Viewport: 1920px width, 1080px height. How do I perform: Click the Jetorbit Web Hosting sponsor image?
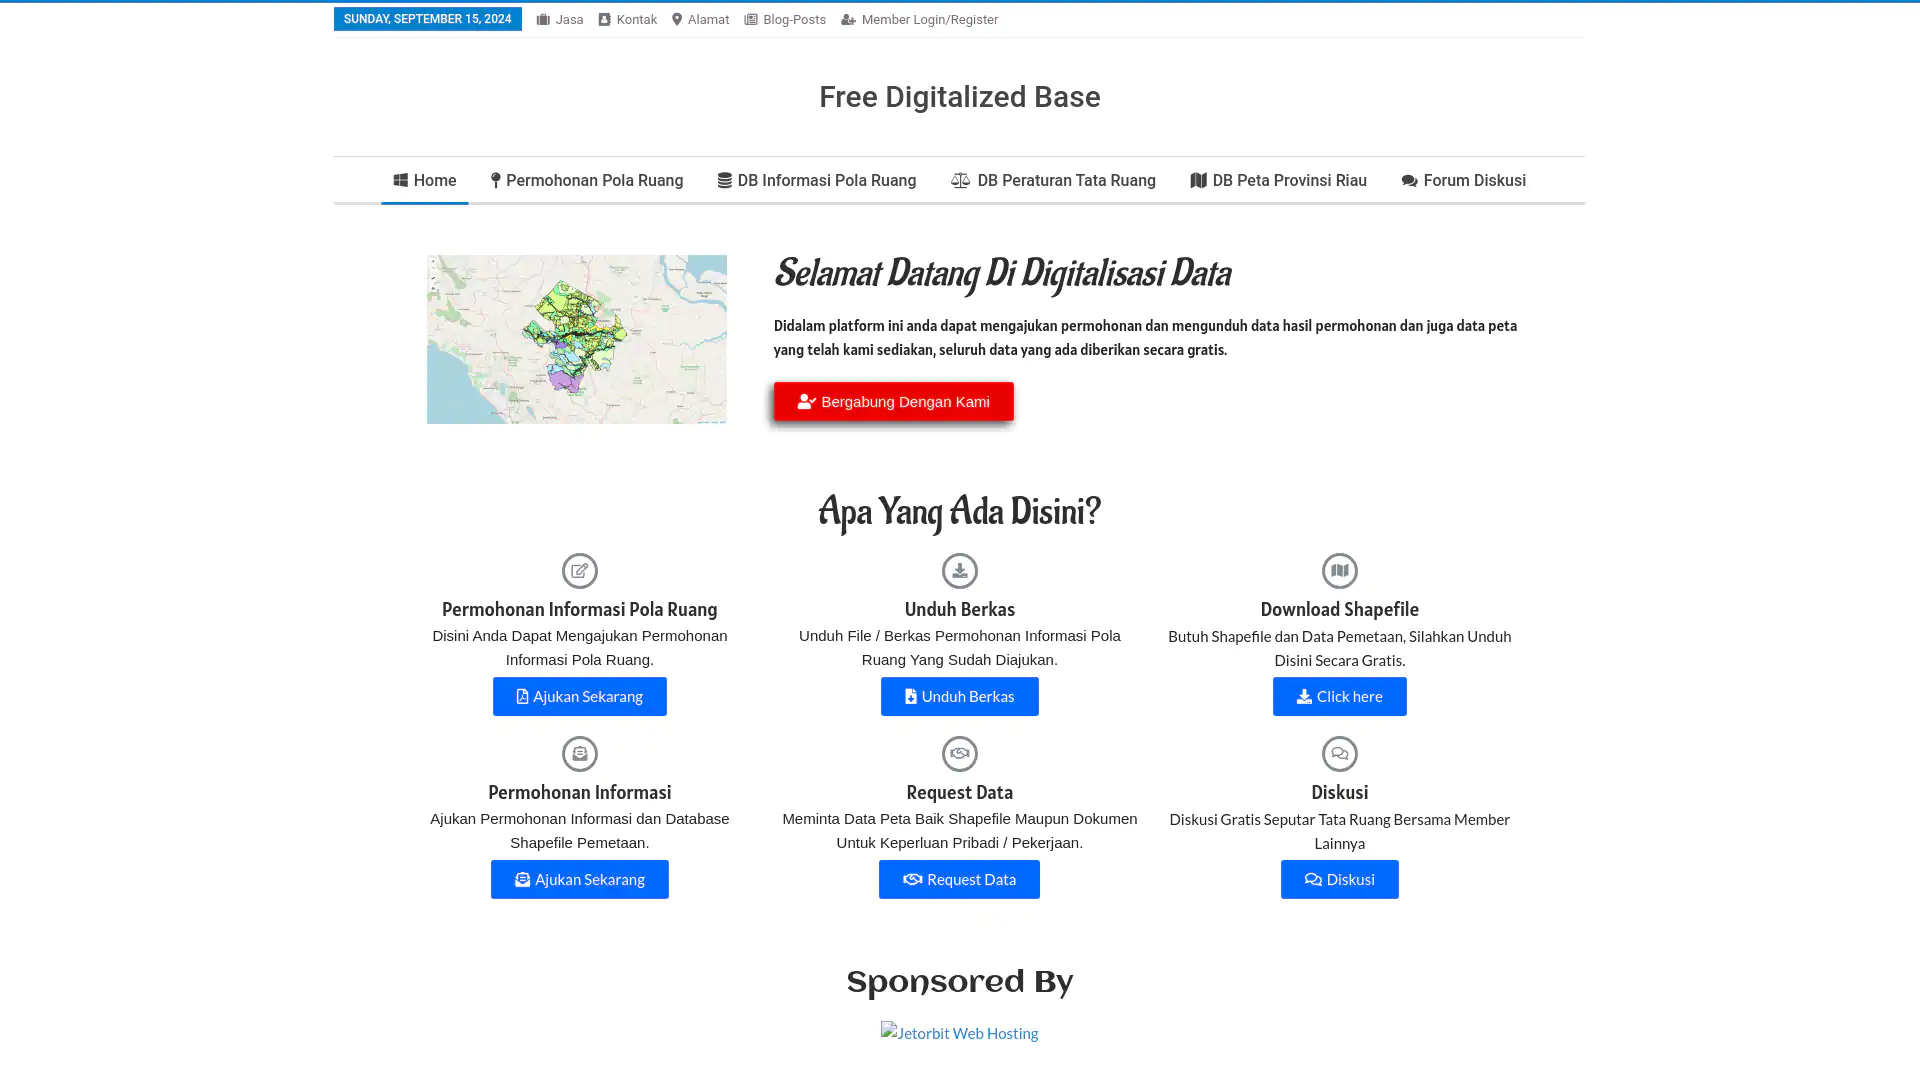point(959,1033)
